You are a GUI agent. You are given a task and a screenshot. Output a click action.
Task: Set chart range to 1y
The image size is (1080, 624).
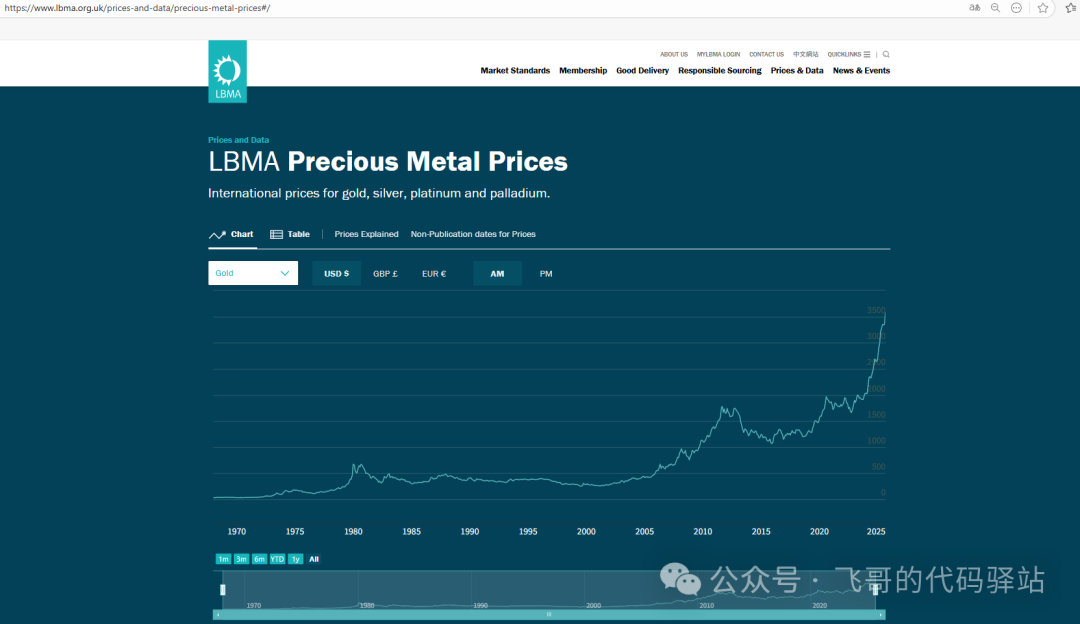(295, 559)
